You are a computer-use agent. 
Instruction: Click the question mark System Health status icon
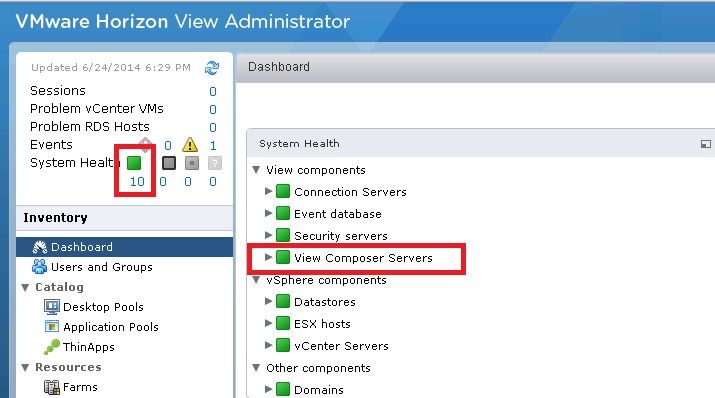coord(214,163)
